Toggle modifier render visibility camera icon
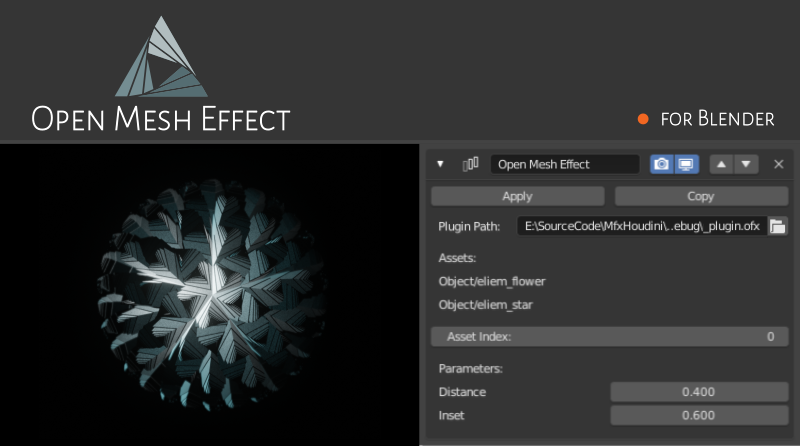 (x=662, y=164)
